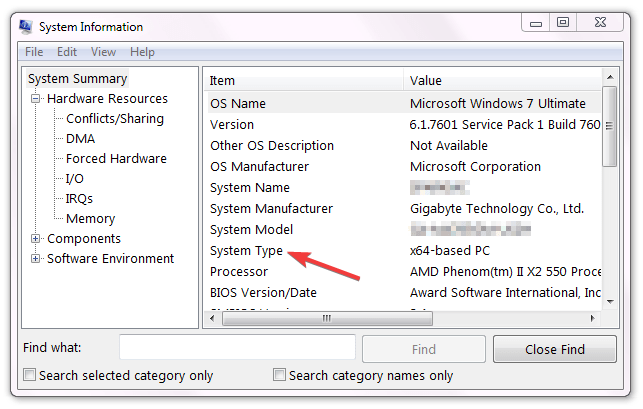Click the vertical scrollbar up arrow
The width and height of the screenshot is (643, 409).
pos(610,78)
